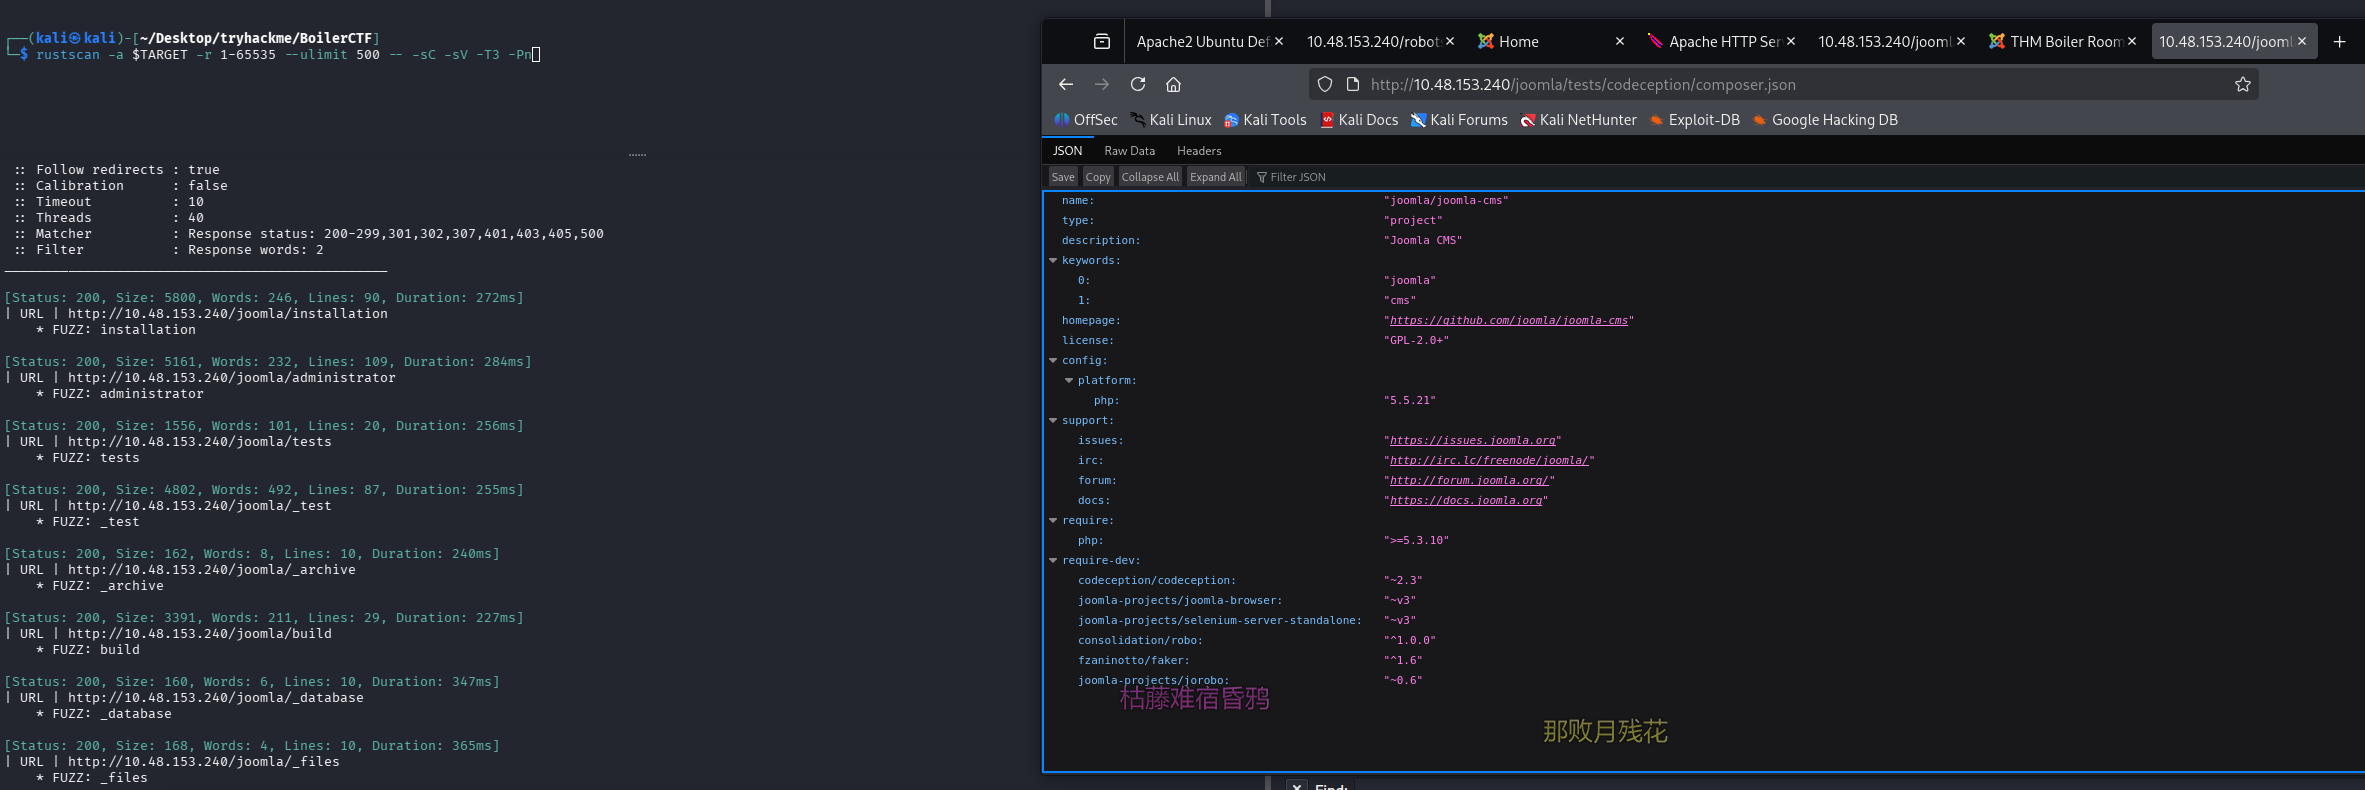
Task: Click the Collapse All button
Action: click(1150, 177)
